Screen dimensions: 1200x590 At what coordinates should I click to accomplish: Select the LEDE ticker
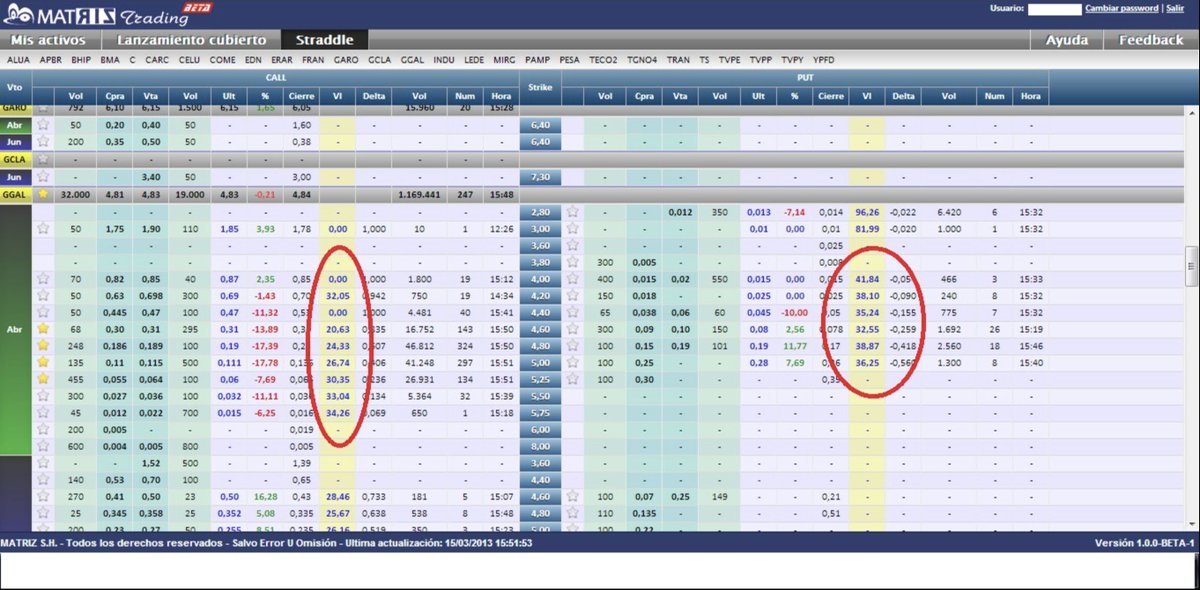[x=475, y=60]
